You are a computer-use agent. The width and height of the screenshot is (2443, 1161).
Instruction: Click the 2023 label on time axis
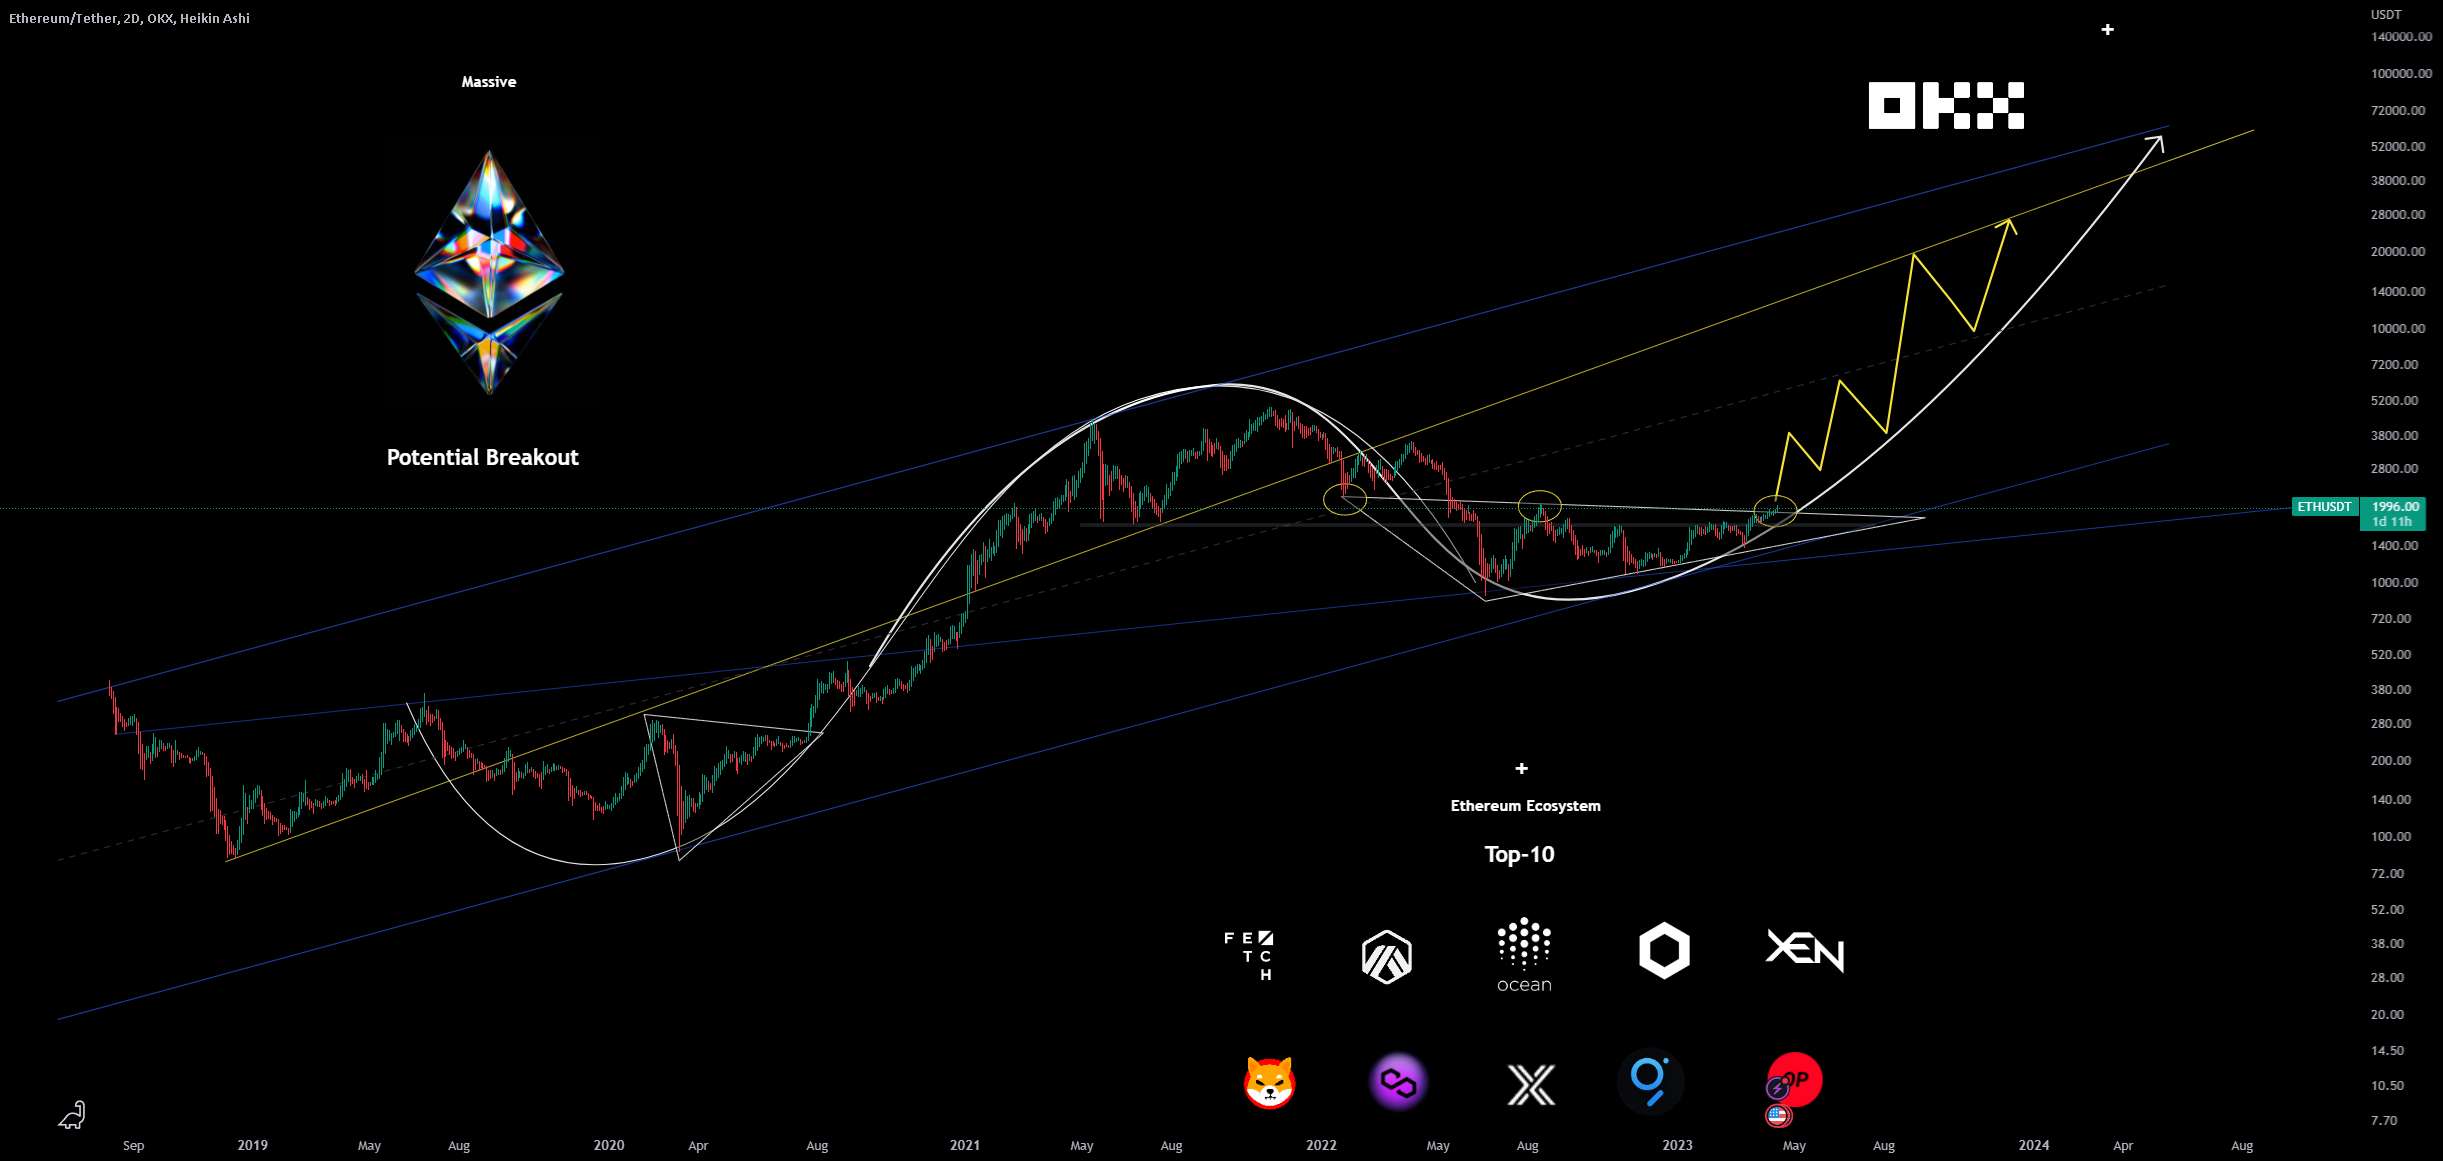(x=1677, y=1146)
